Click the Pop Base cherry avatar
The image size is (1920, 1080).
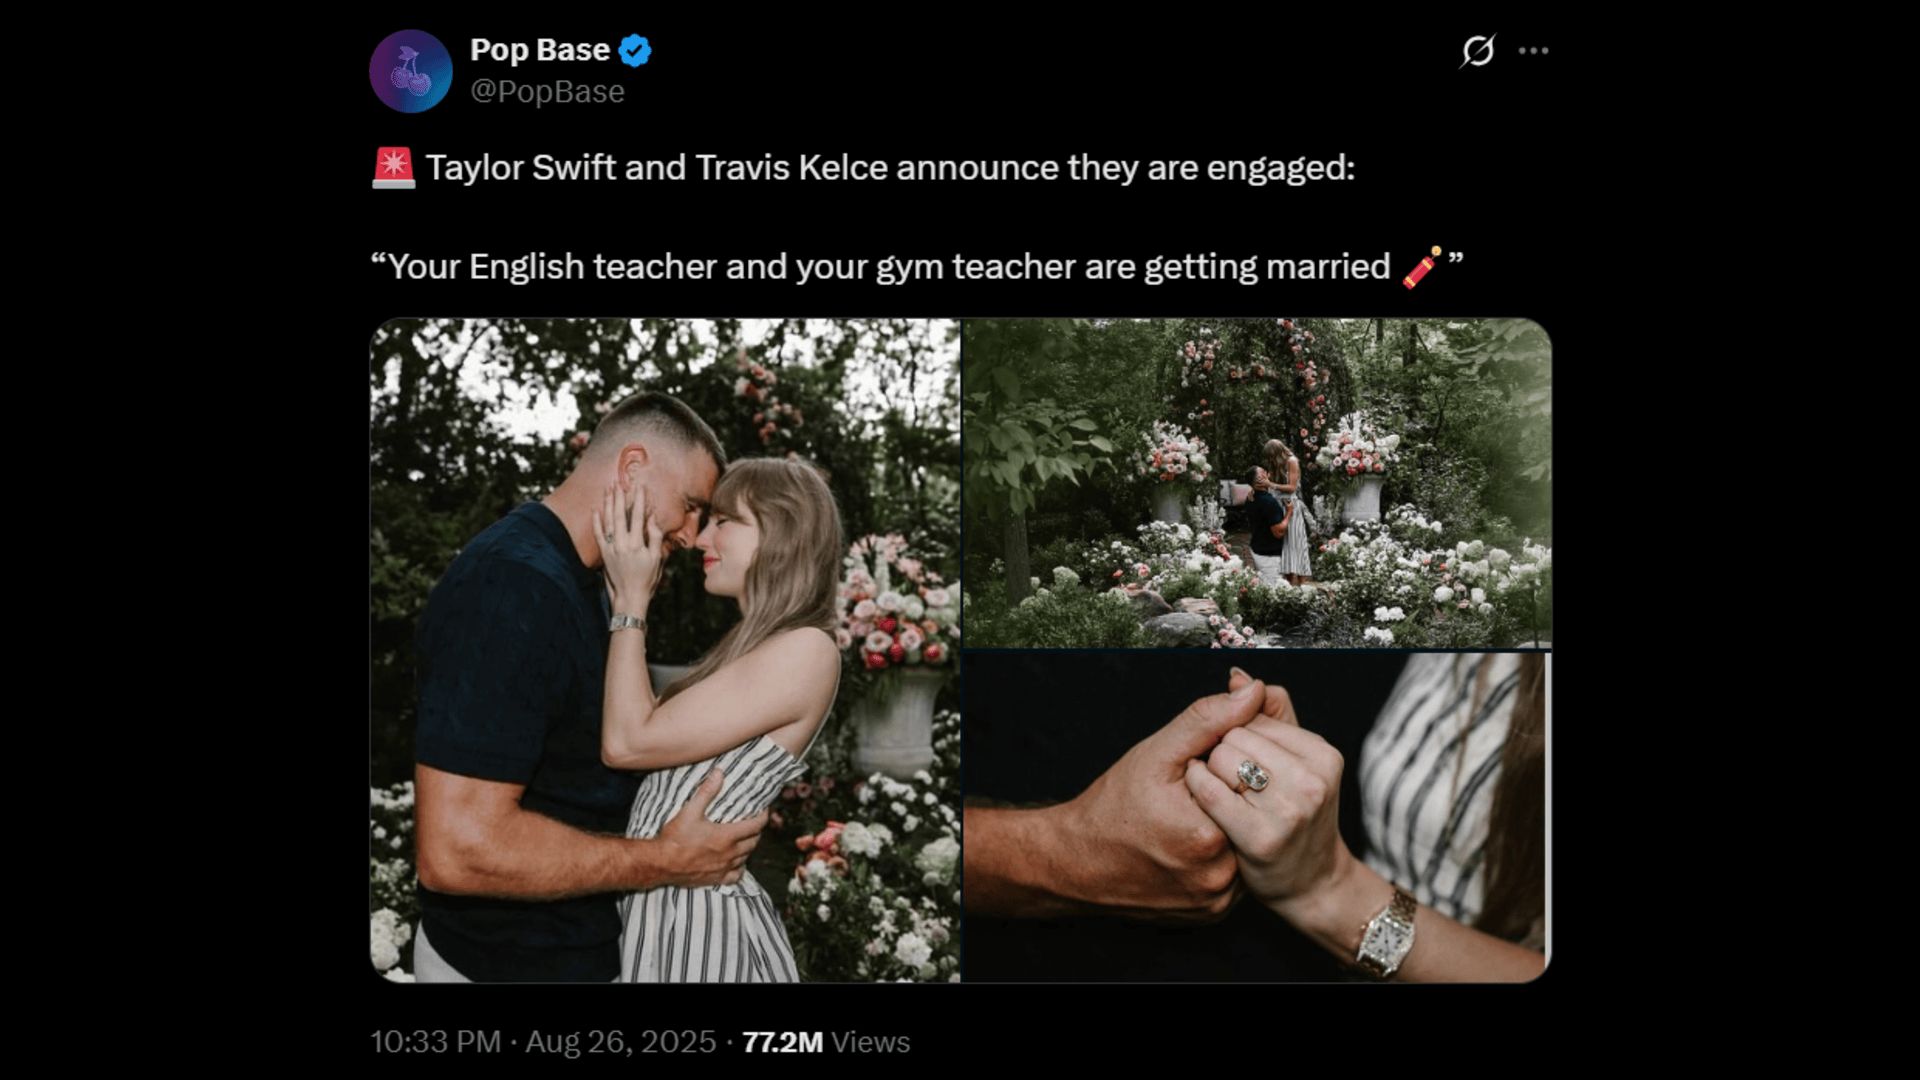click(411, 71)
